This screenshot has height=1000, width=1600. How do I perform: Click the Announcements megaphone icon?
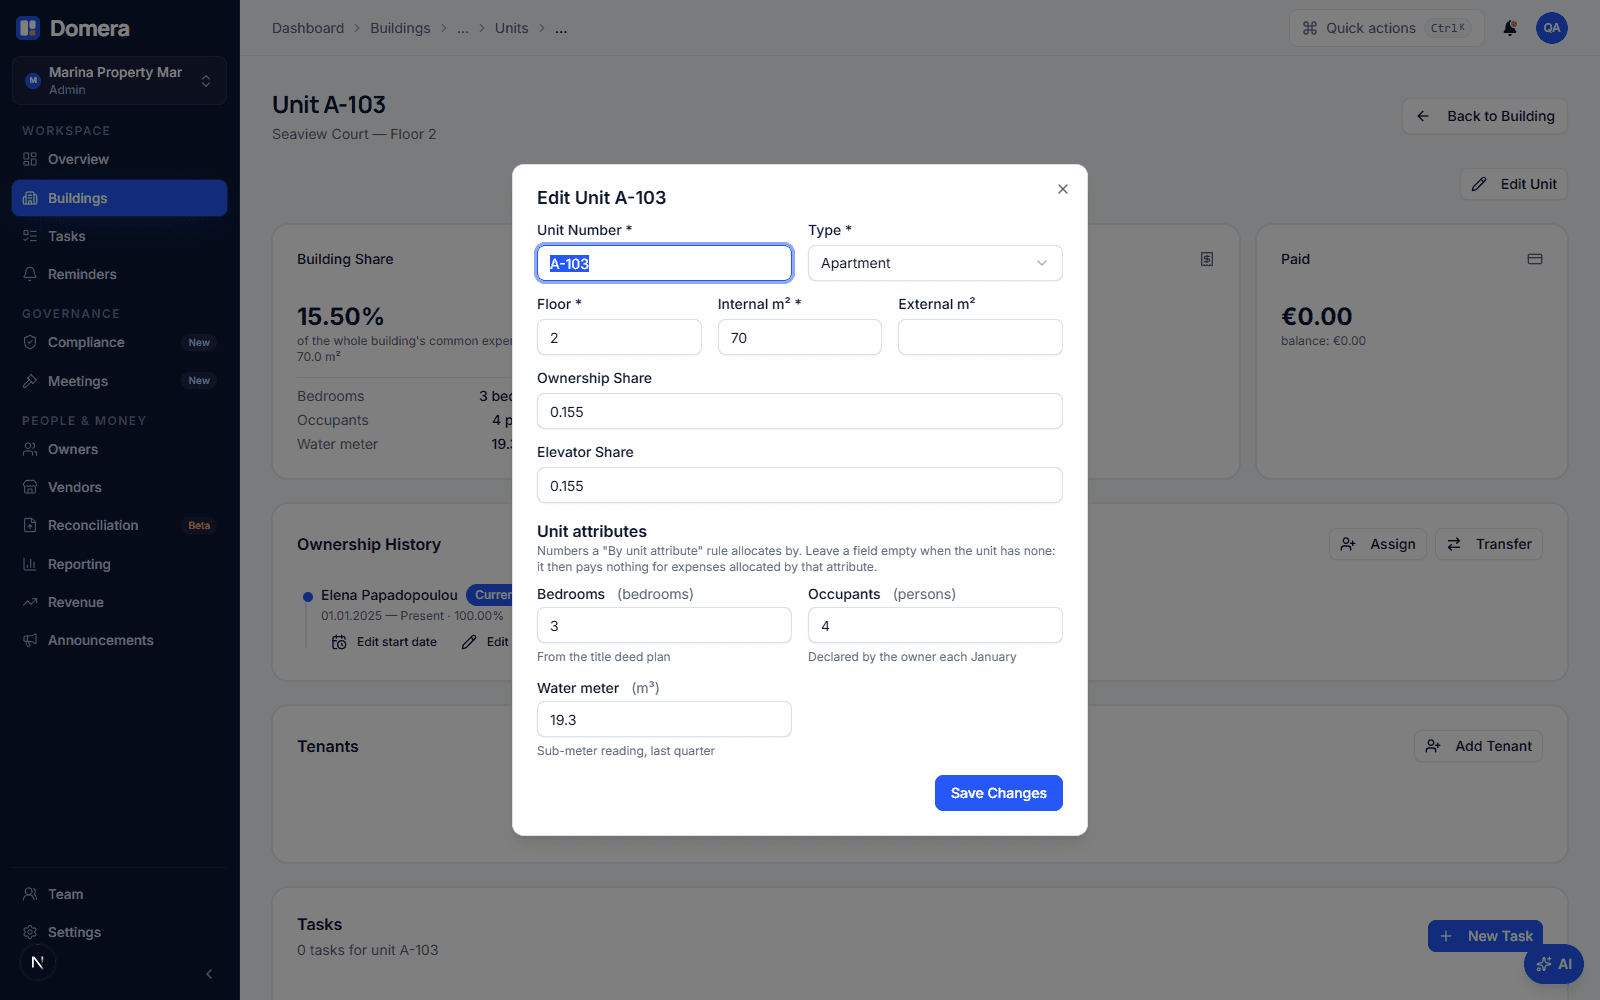point(30,640)
